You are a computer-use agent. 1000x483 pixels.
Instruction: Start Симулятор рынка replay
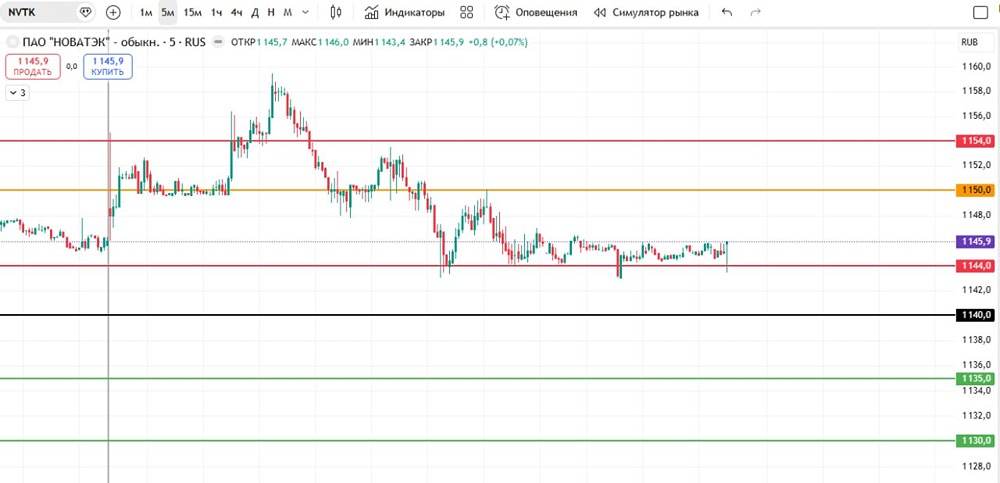point(645,12)
